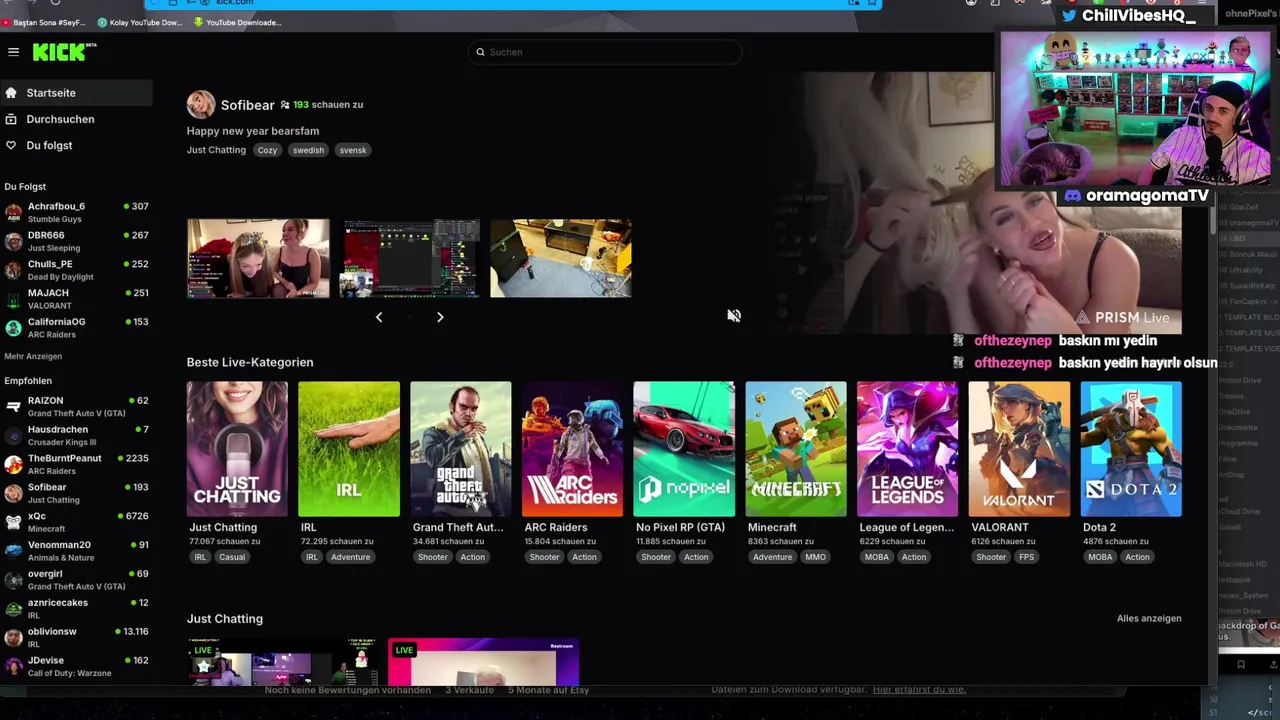Open Hausdrachen channel in recommended list
1280x720 pixels.
76,435
